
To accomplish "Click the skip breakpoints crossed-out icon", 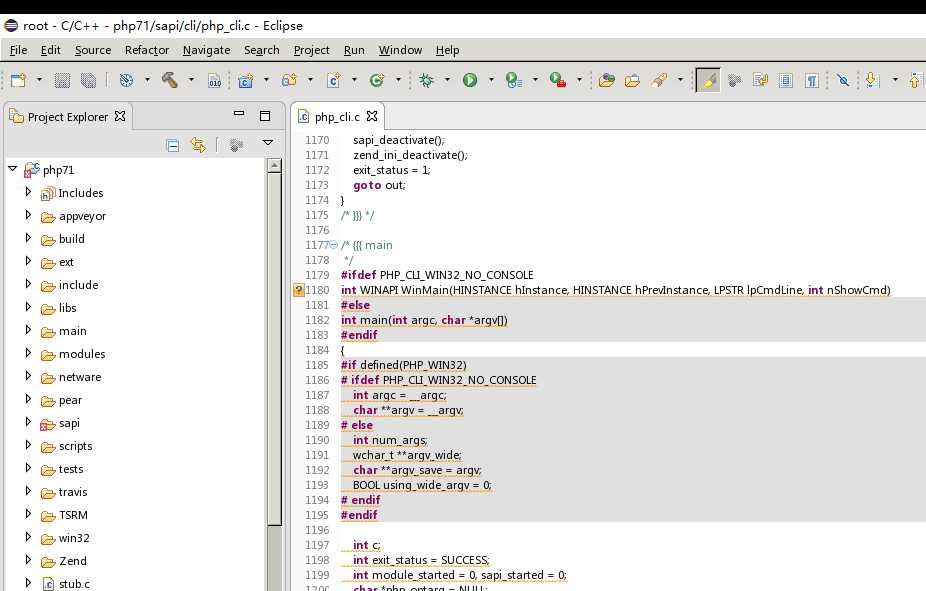I will pos(843,80).
